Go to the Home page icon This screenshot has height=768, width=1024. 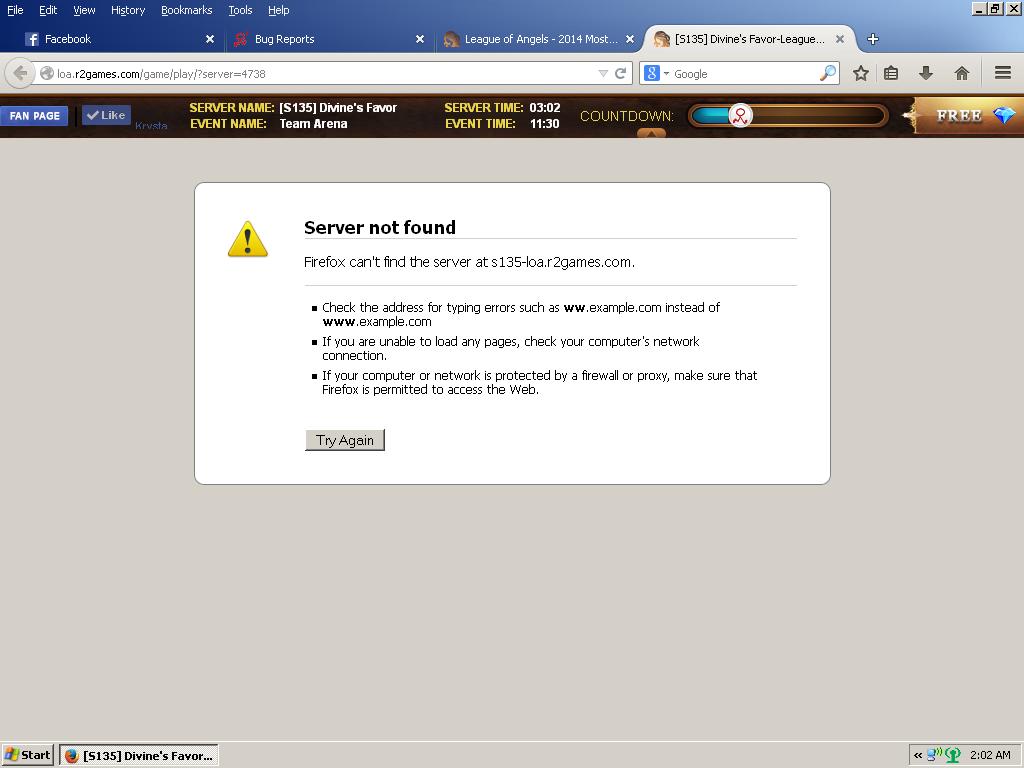click(961, 73)
